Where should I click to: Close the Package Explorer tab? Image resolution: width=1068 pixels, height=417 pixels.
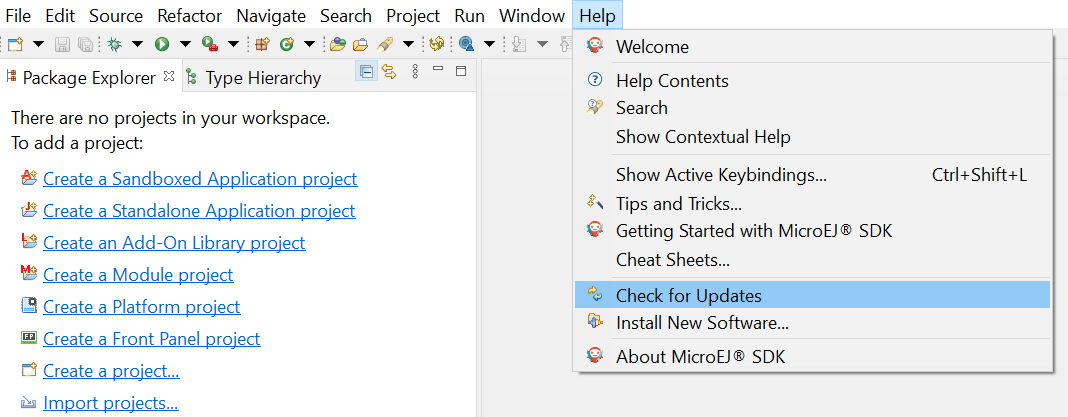pos(168,75)
